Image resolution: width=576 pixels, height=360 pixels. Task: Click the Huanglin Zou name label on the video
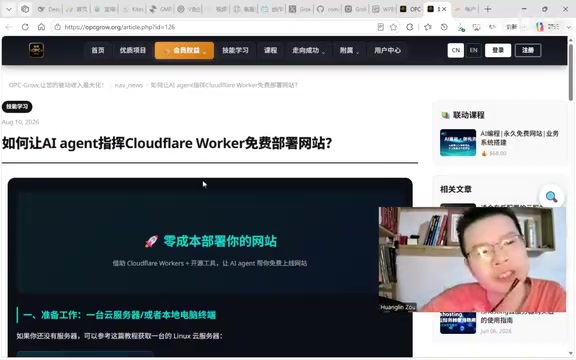pos(398,307)
